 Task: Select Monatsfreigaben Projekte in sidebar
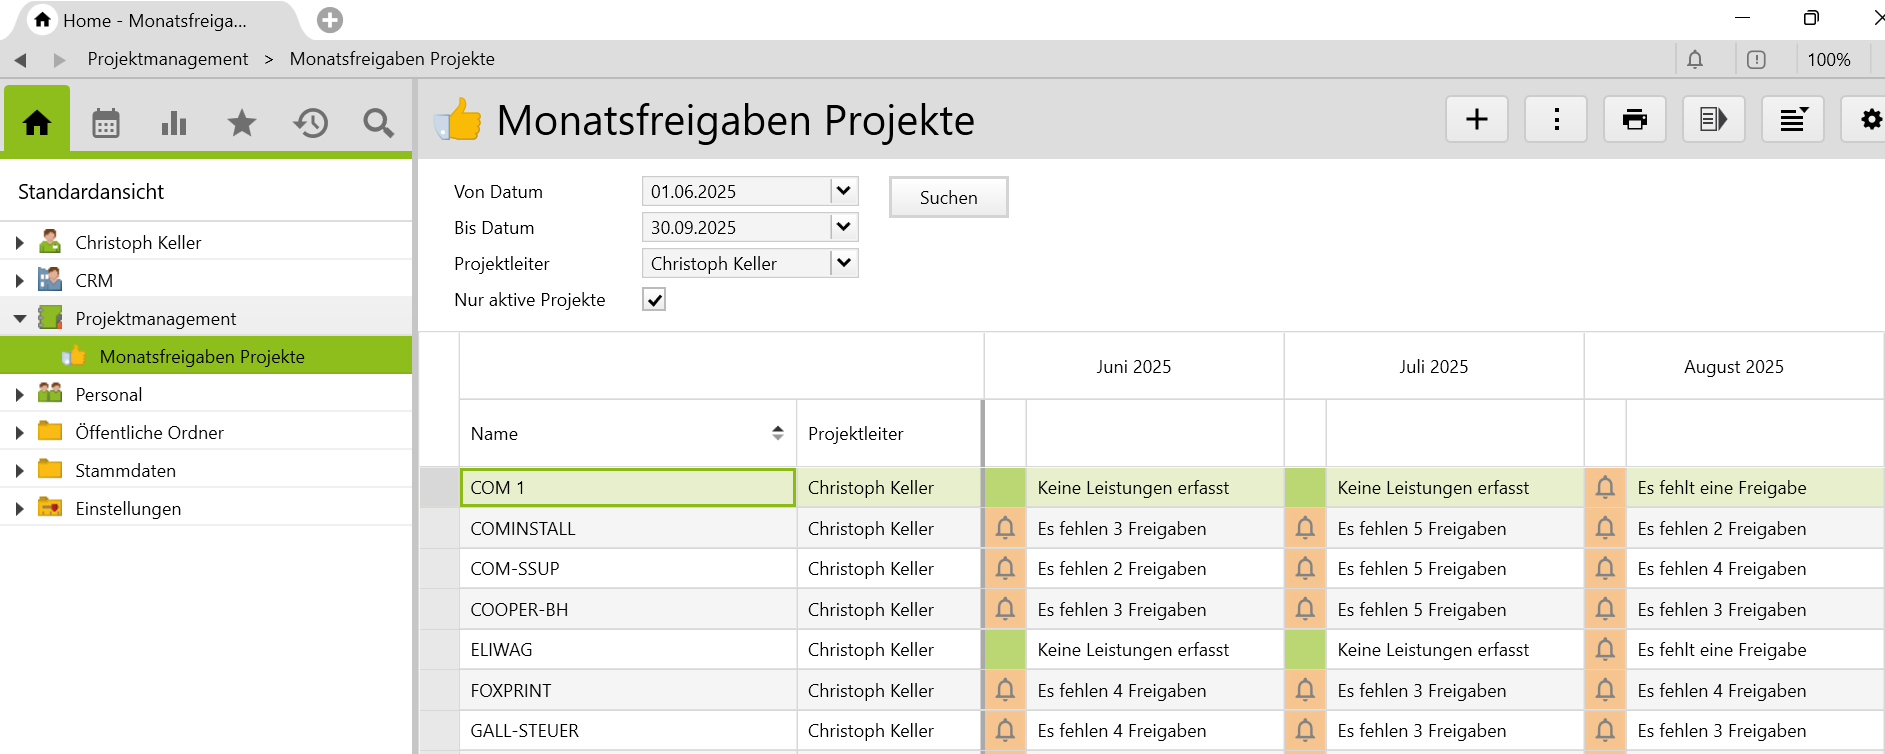[202, 357]
